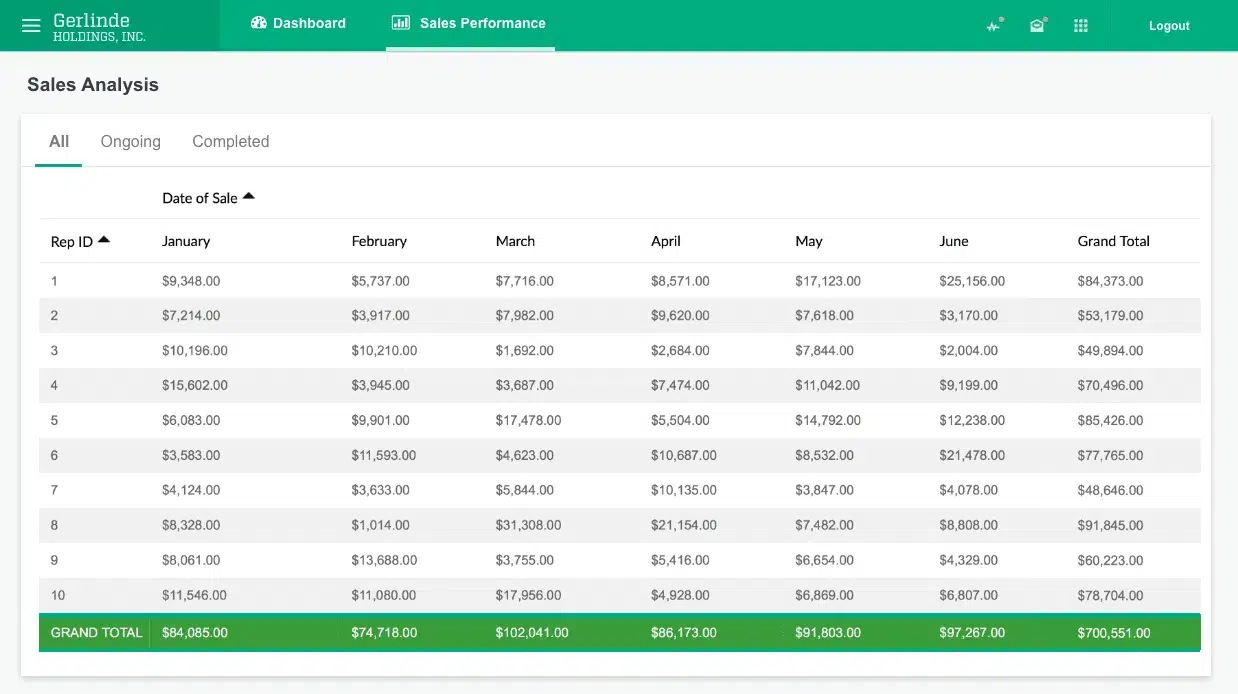The height and width of the screenshot is (694, 1238).
Task: Open the hamburger navigation menu
Action: 31,25
